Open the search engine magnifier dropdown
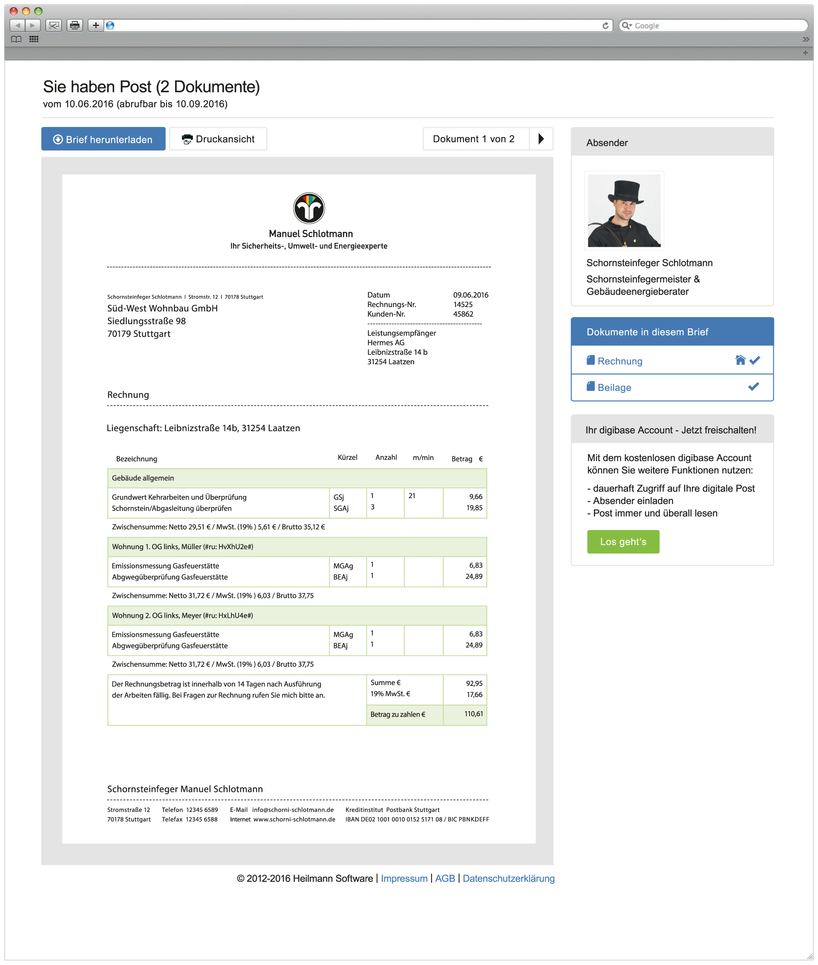Screen dimensions: 818x965 (x=627, y=25)
